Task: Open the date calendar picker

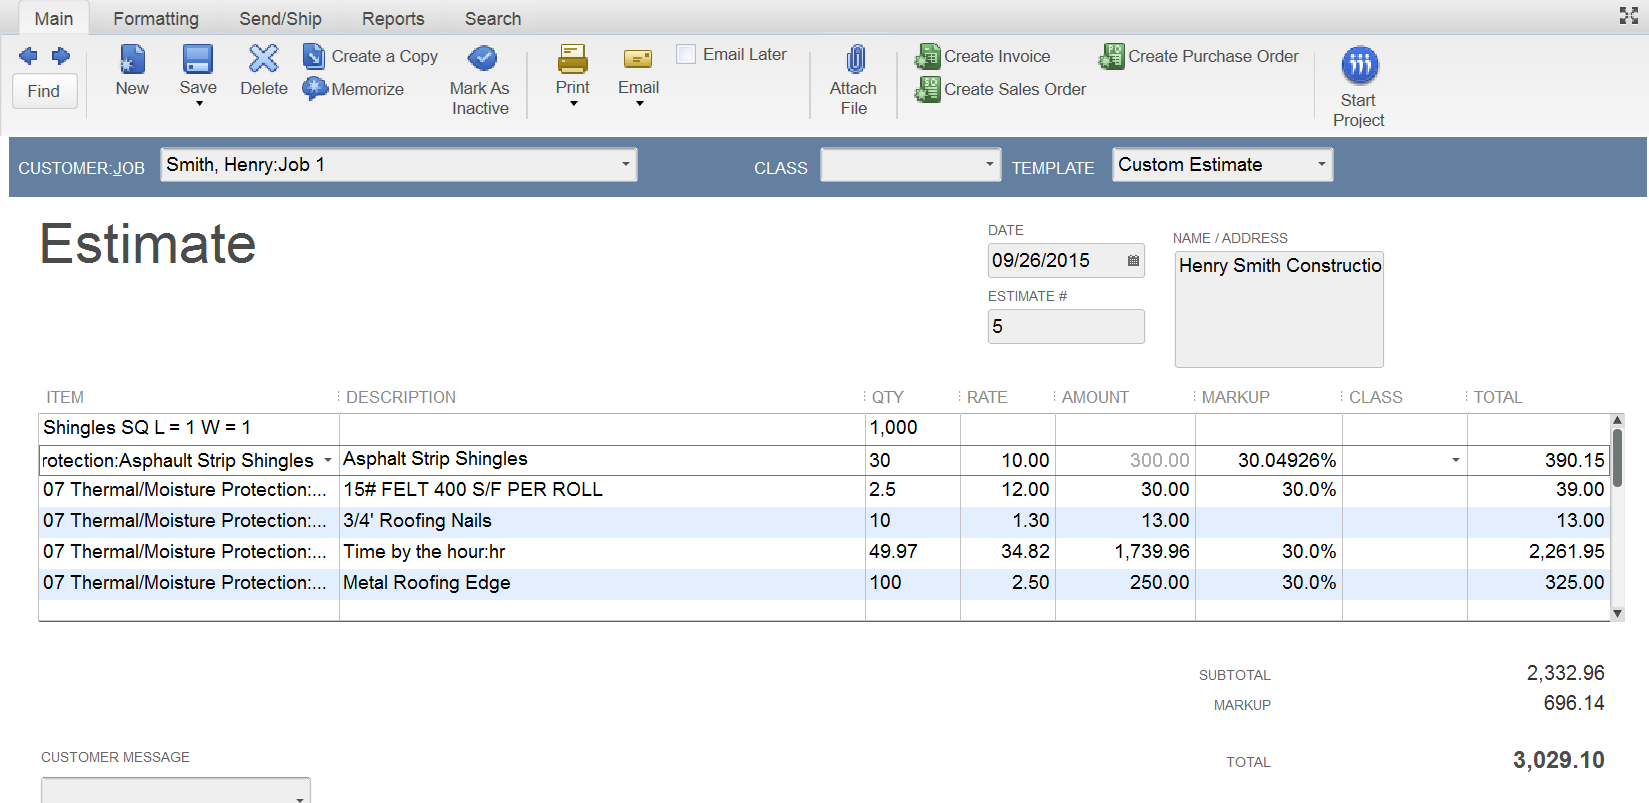Action: point(1133,261)
